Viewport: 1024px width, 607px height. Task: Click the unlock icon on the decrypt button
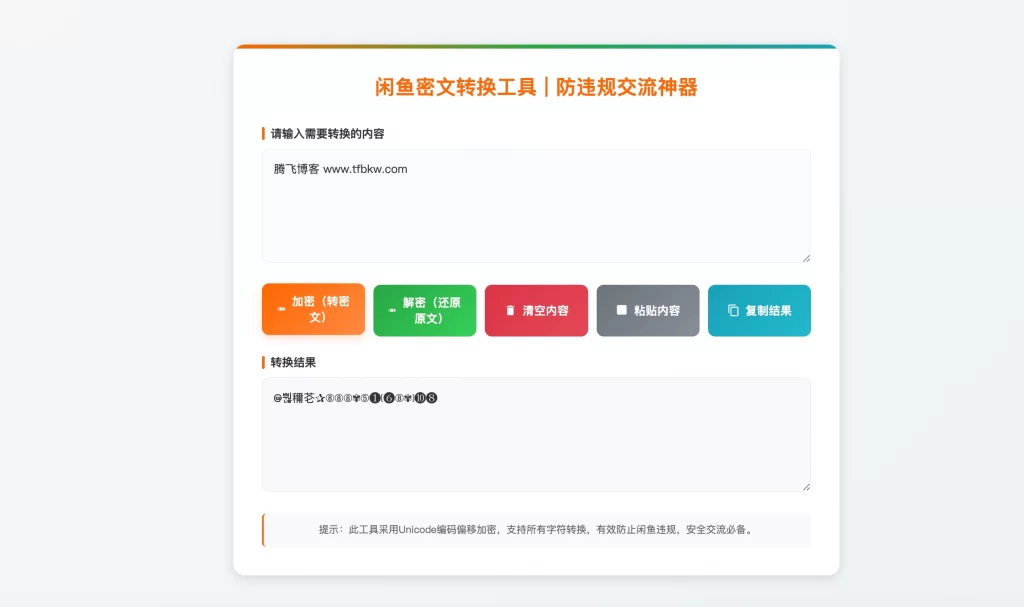tap(390, 309)
